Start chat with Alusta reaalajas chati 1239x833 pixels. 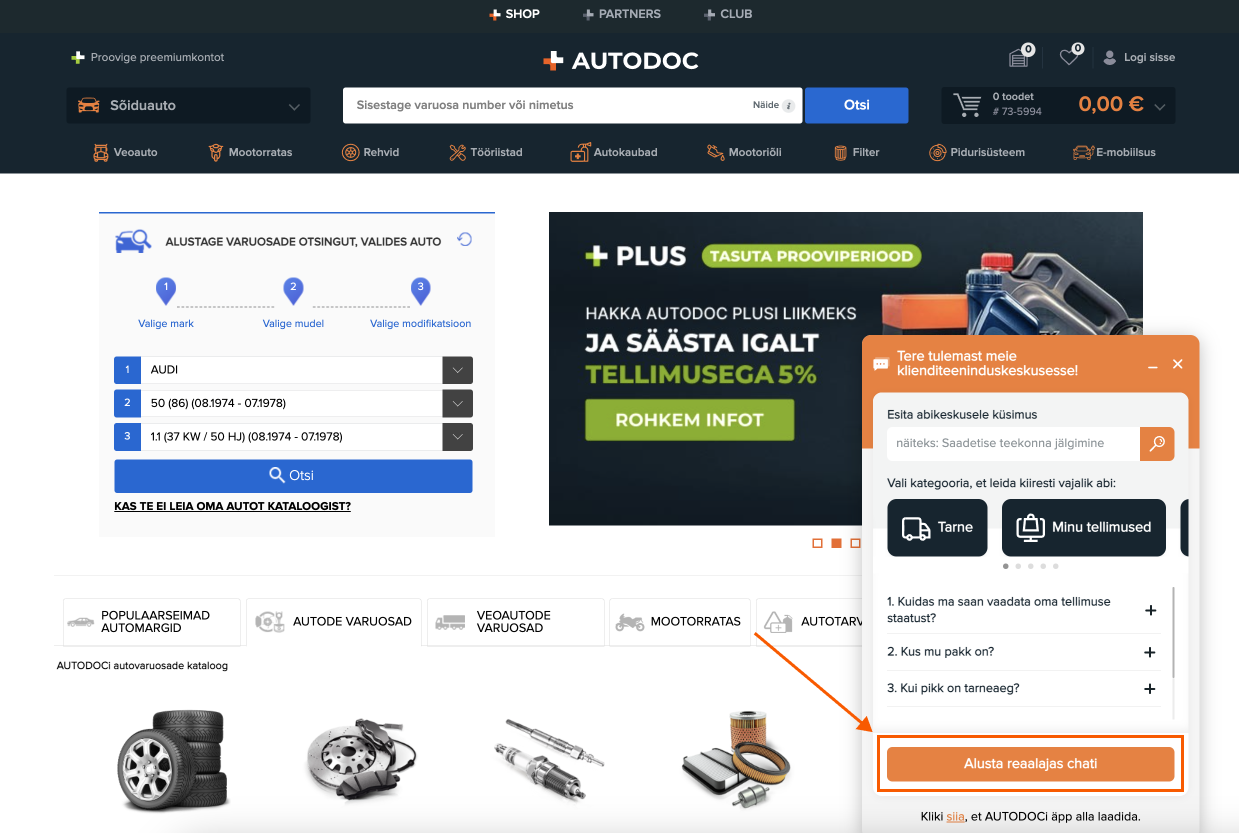click(x=1030, y=764)
